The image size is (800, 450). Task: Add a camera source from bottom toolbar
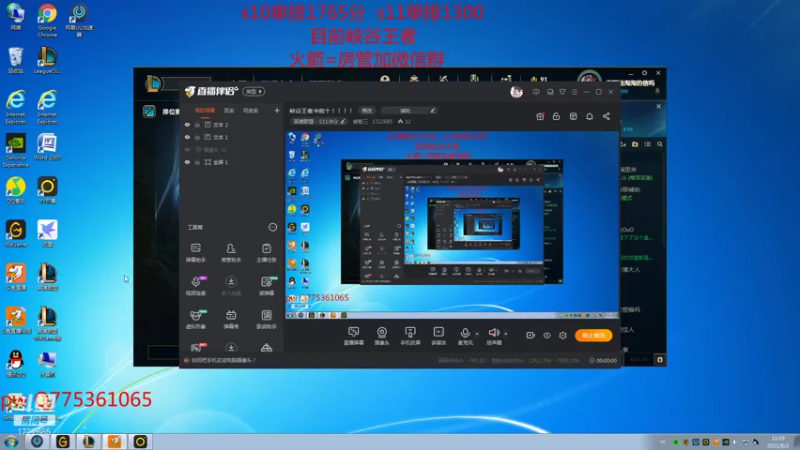tap(382, 336)
